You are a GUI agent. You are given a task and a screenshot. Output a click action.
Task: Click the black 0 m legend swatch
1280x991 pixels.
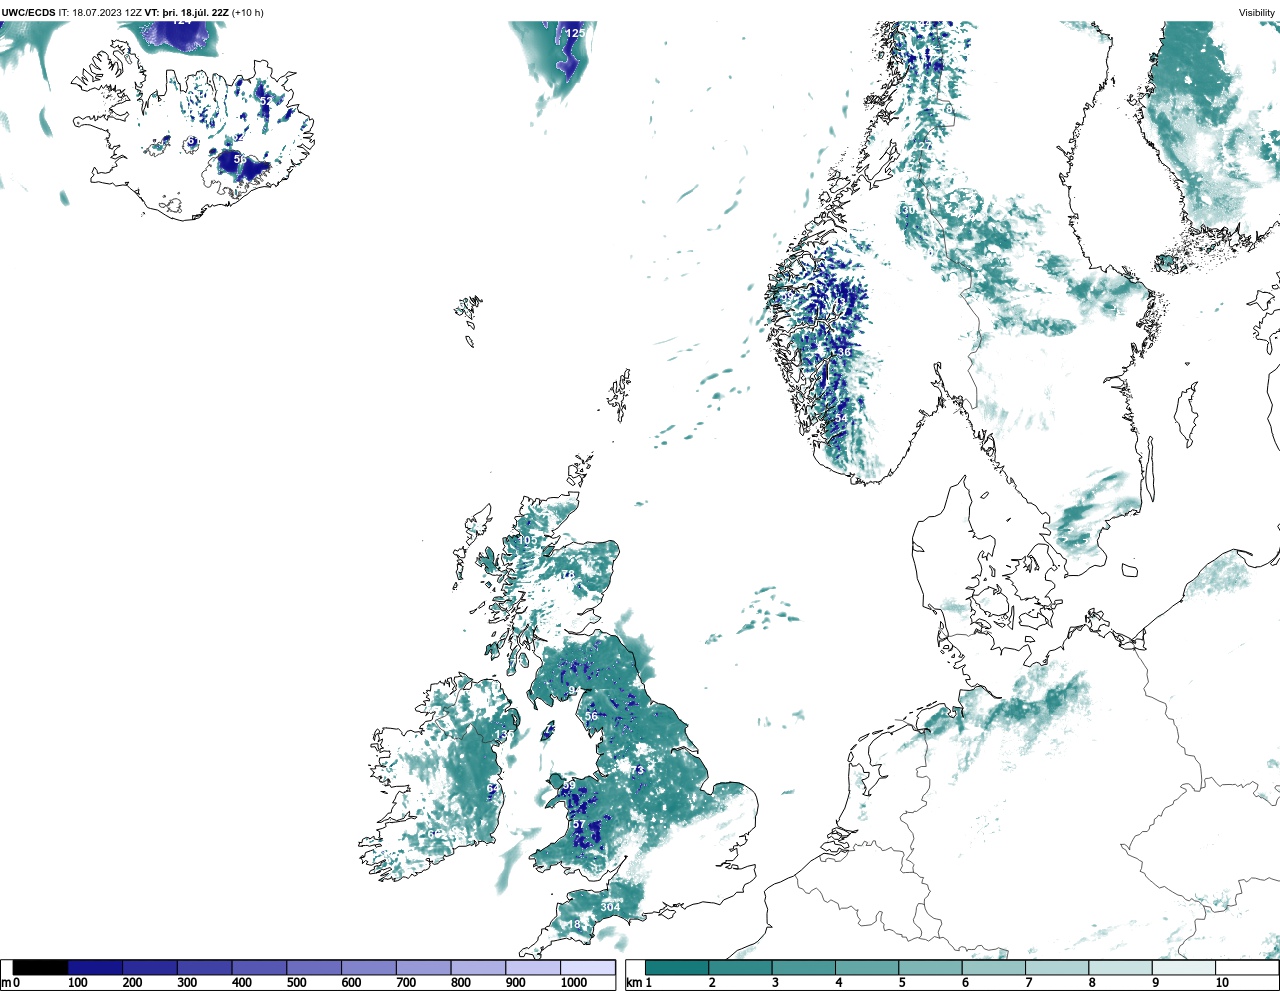41,968
